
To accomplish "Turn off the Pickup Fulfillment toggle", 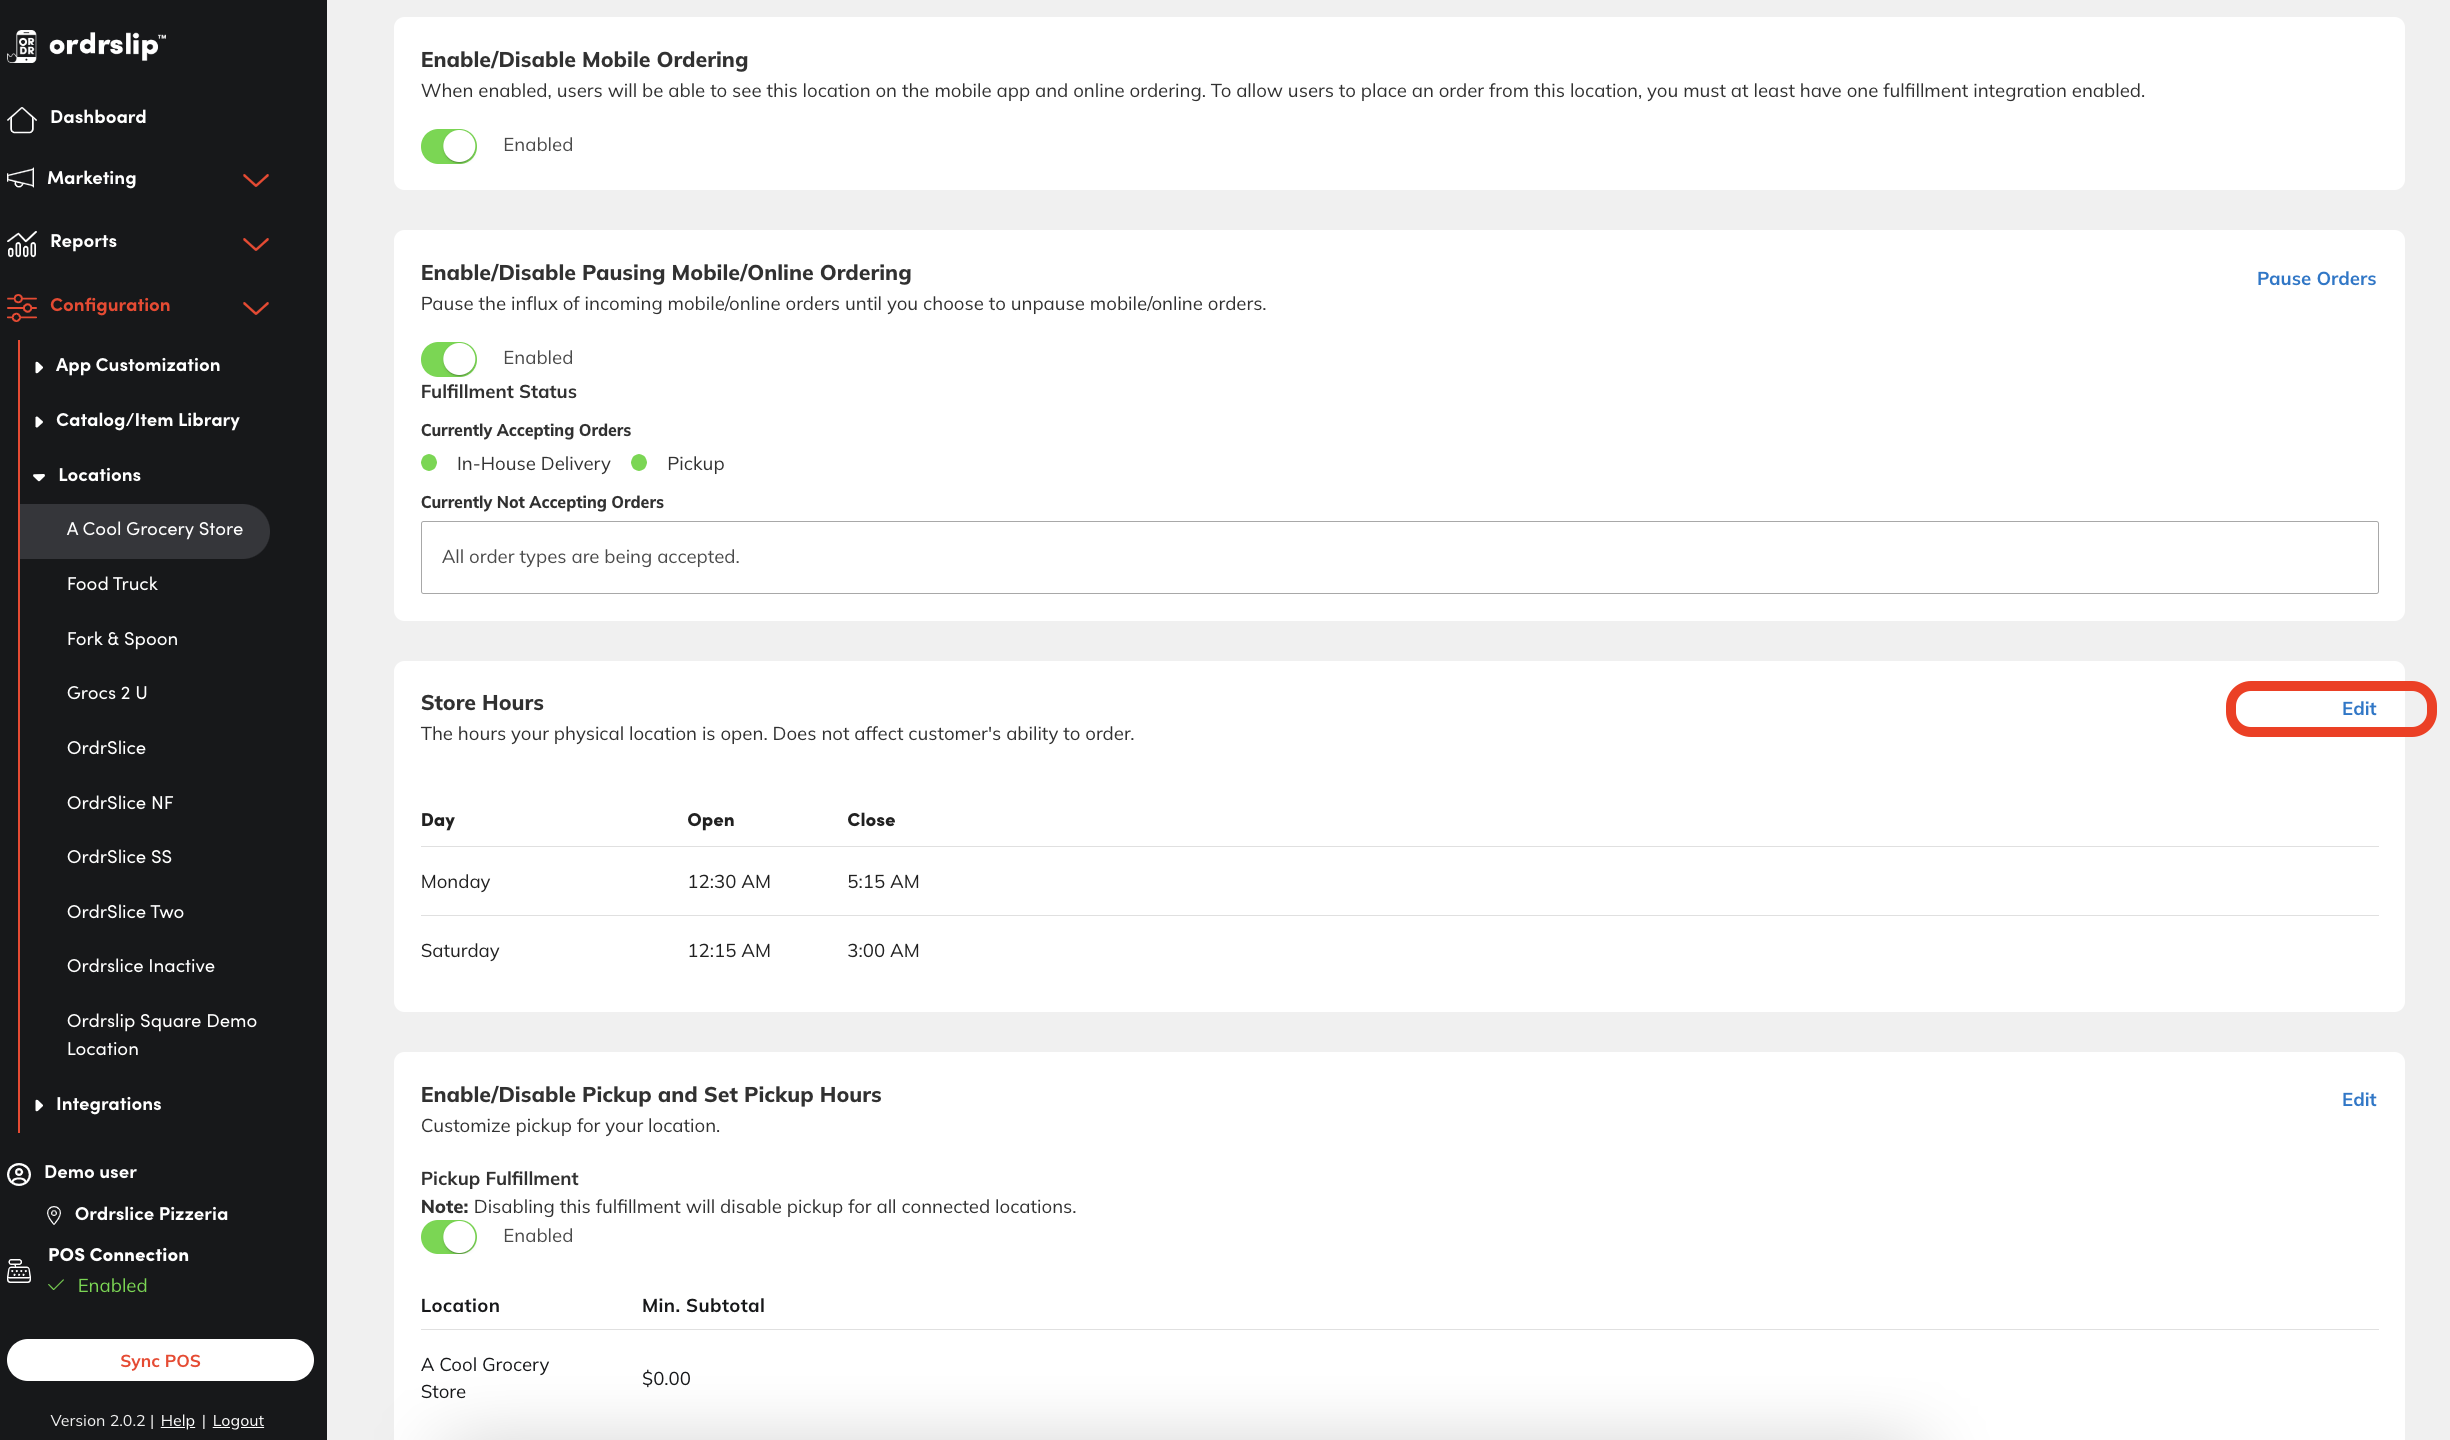I will point(448,1237).
